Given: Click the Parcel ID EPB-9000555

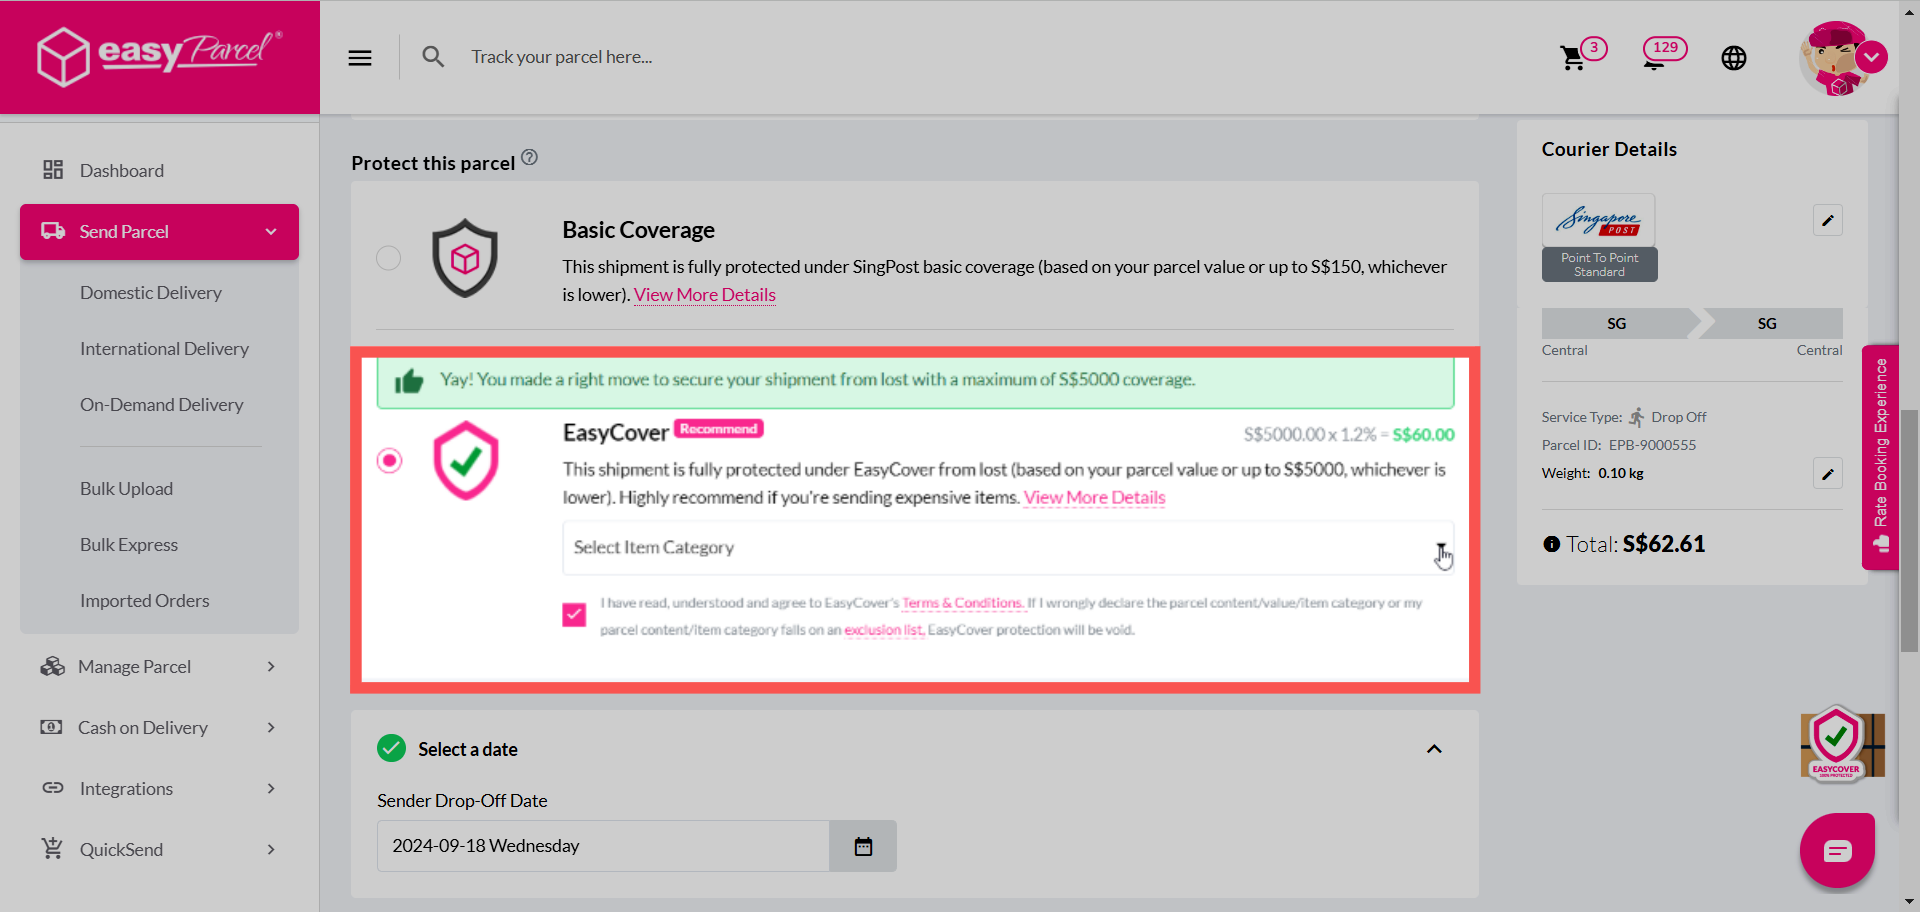Looking at the screenshot, I should tap(1652, 445).
